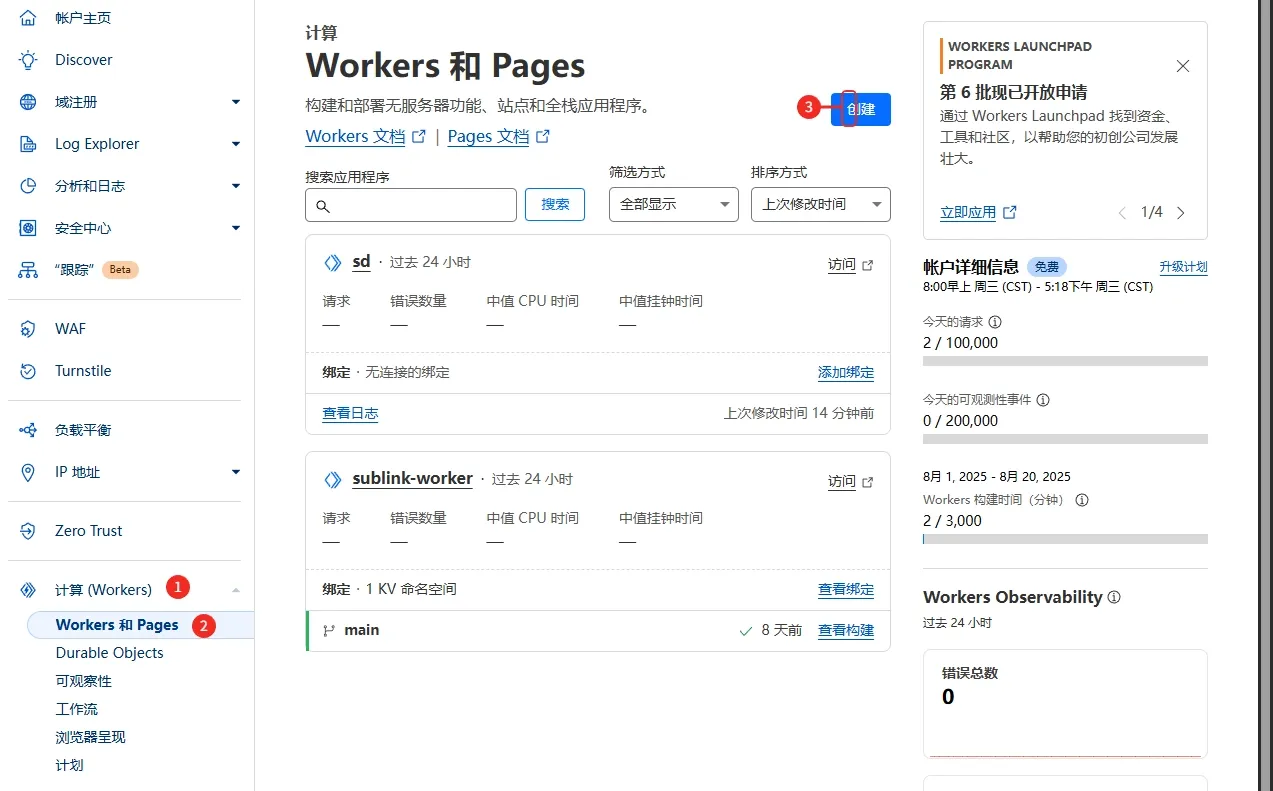Click the 今天的可观测性事件 usage progress bar
This screenshot has height=791, width=1273.
point(1065,439)
